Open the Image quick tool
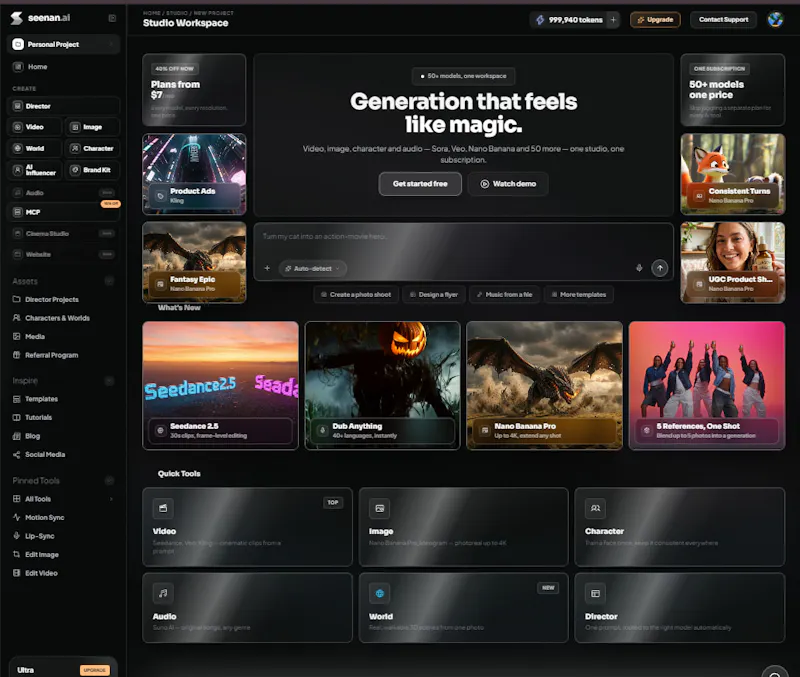This screenshot has width=800, height=677. click(x=463, y=527)
